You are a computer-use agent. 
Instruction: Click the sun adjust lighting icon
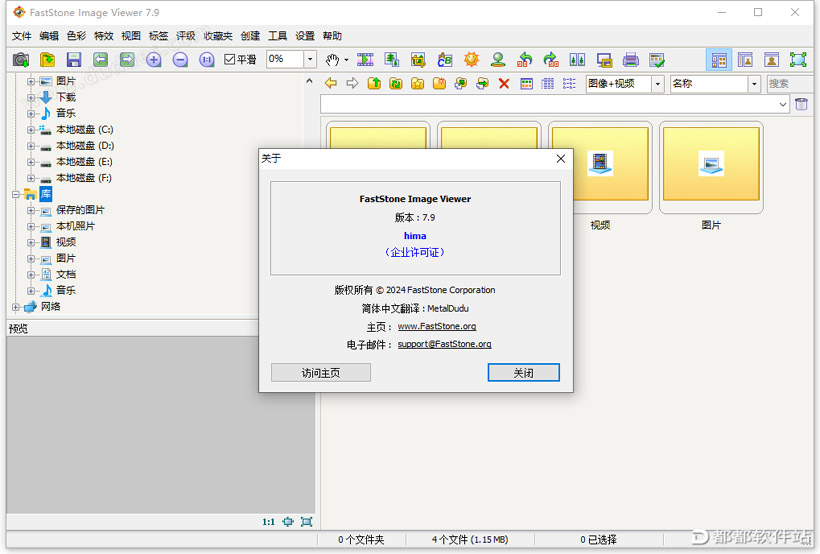pos(471,60)
